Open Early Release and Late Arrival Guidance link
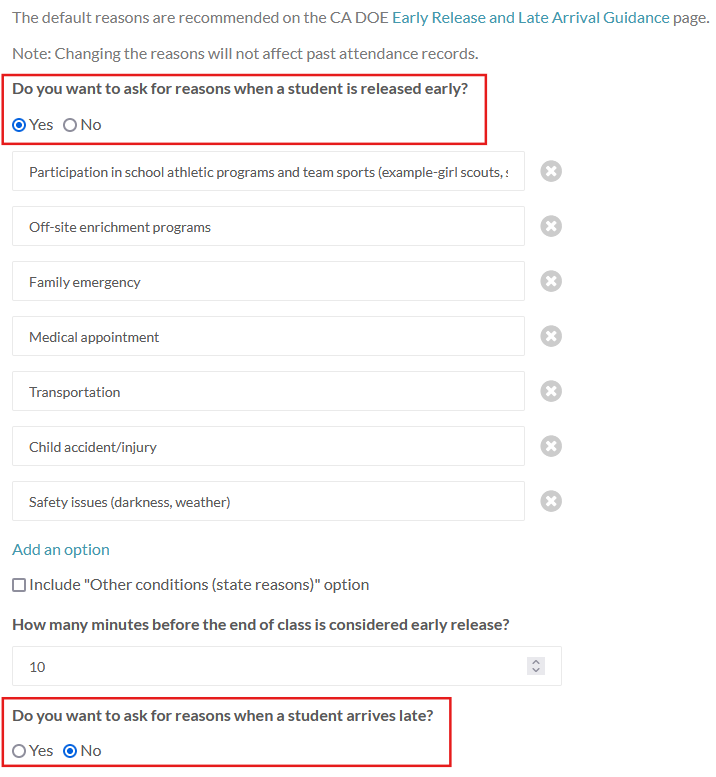Image resolution: width=716 pixels, height=777 pixels. pyautogui.click(x=530, y=17)
